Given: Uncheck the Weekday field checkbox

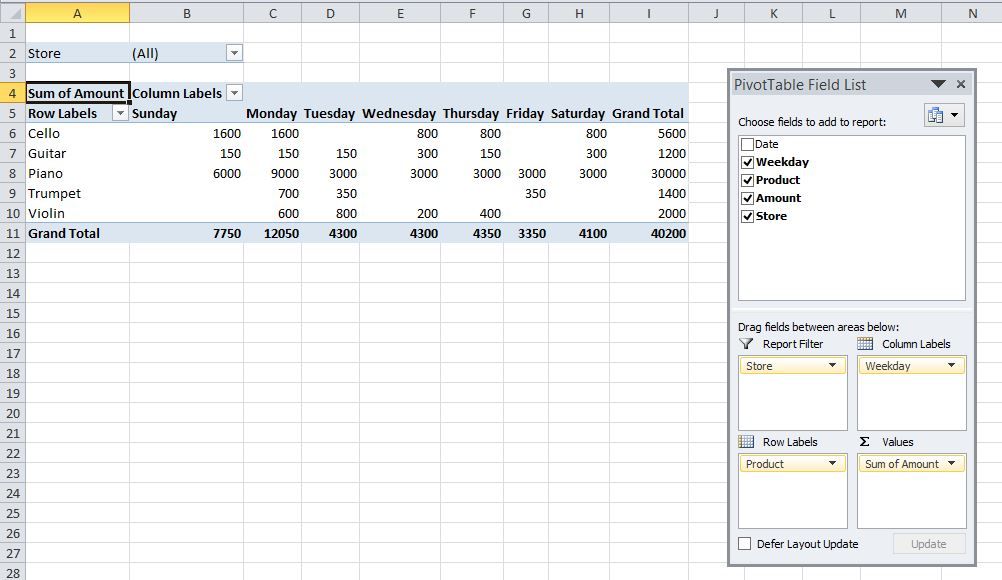Looking at the screenshot, I should pos(747,161).
